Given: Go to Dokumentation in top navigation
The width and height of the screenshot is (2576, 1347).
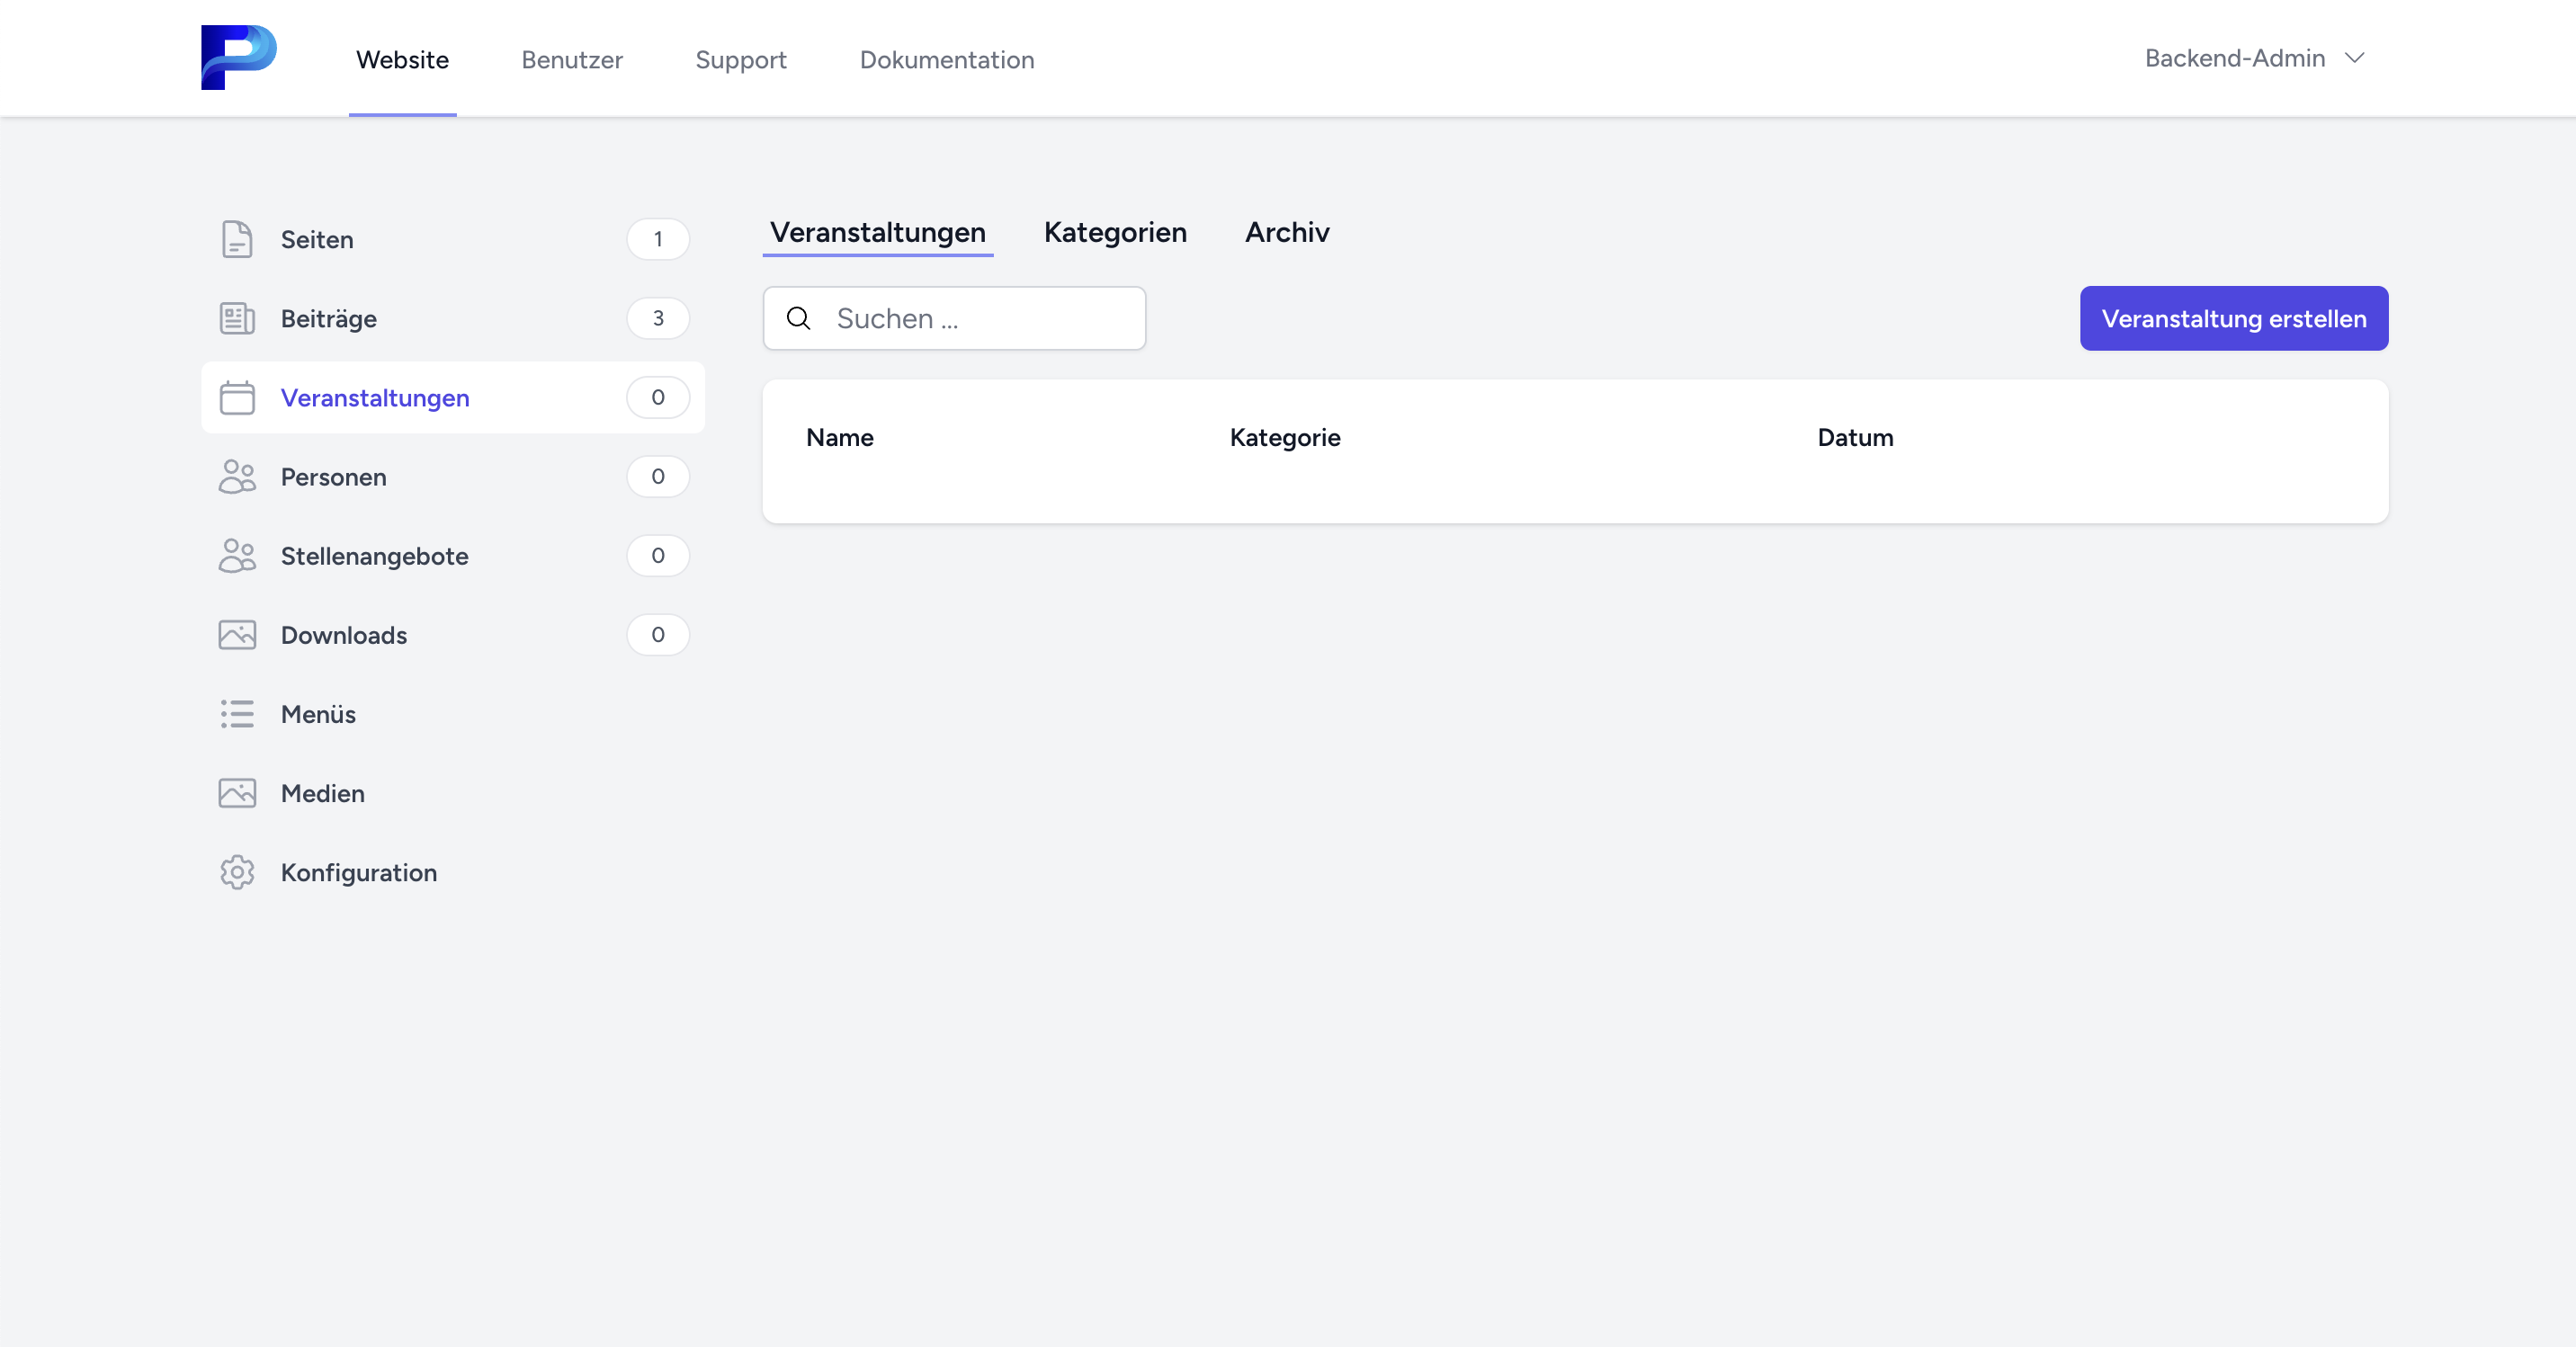Looking at the screenshot, I should tap(946, 60).
